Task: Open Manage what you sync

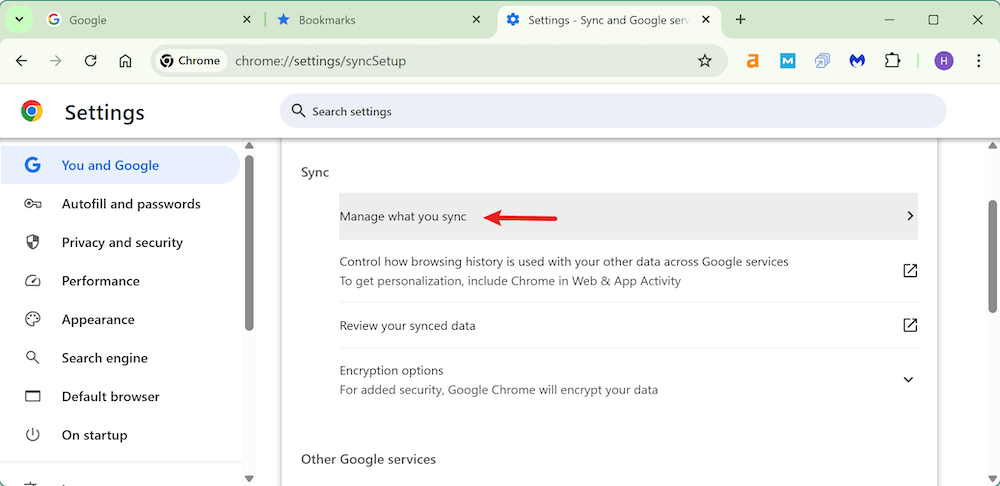Action: 628,216
